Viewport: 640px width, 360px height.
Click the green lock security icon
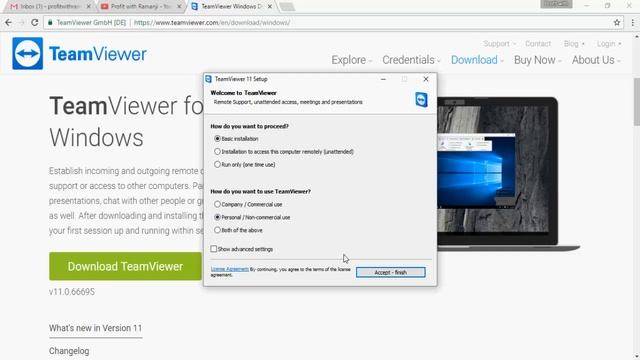50,22
